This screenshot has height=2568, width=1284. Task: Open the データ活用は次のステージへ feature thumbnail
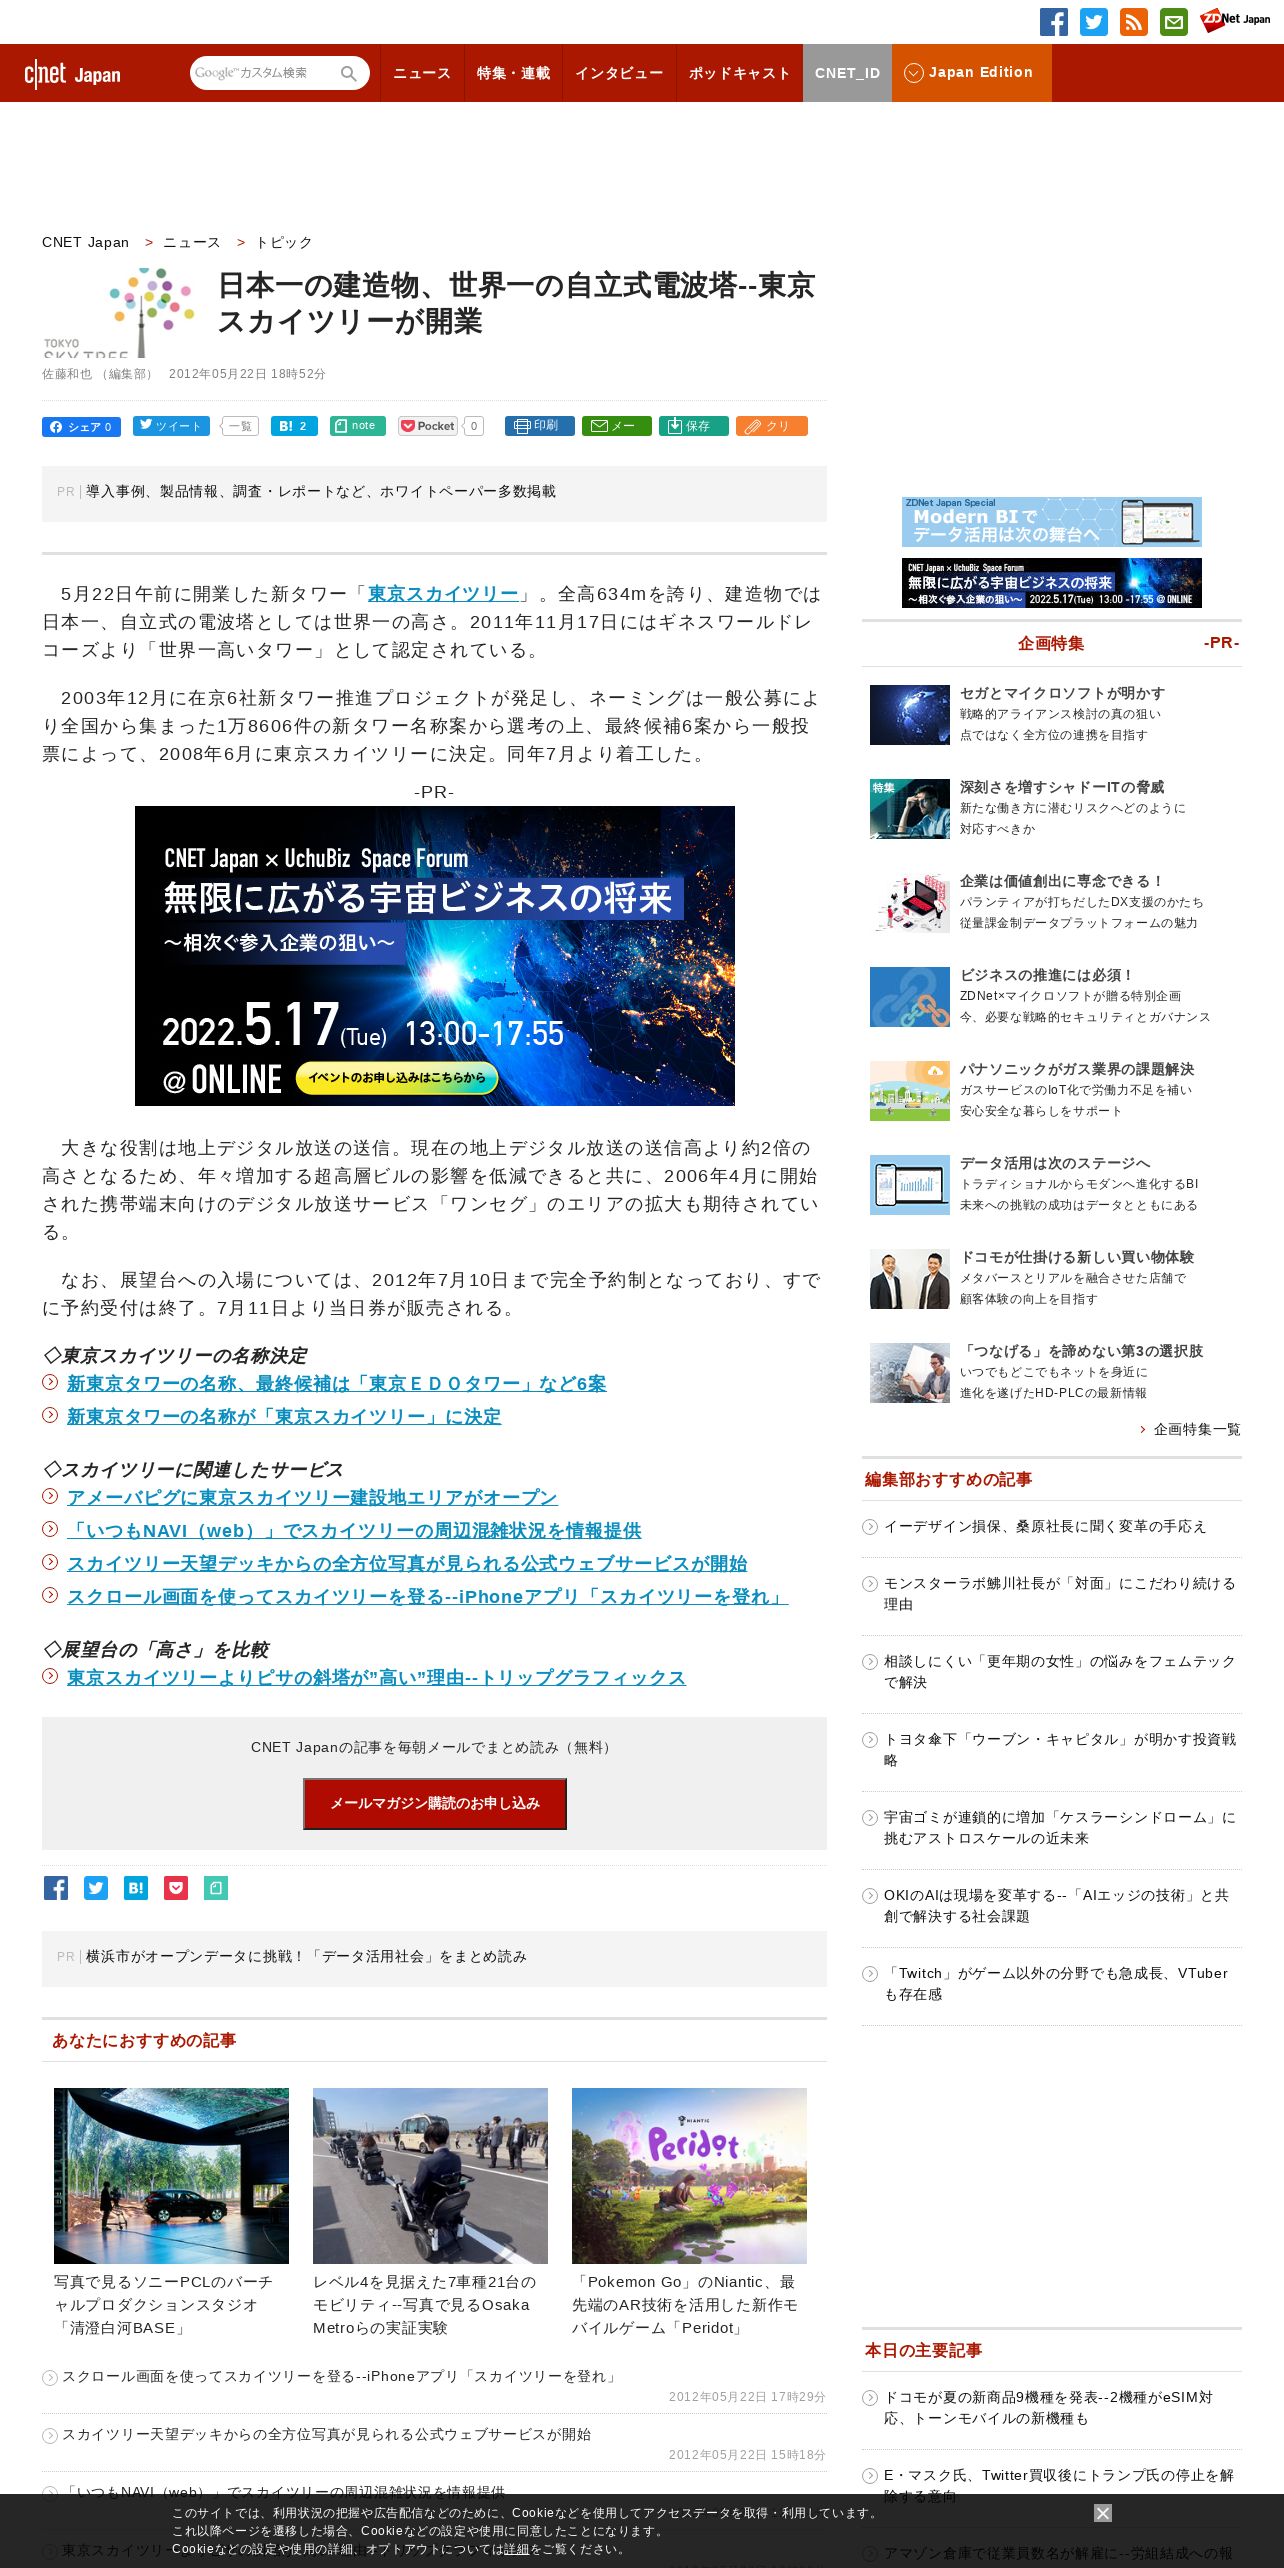point(909,1185)
